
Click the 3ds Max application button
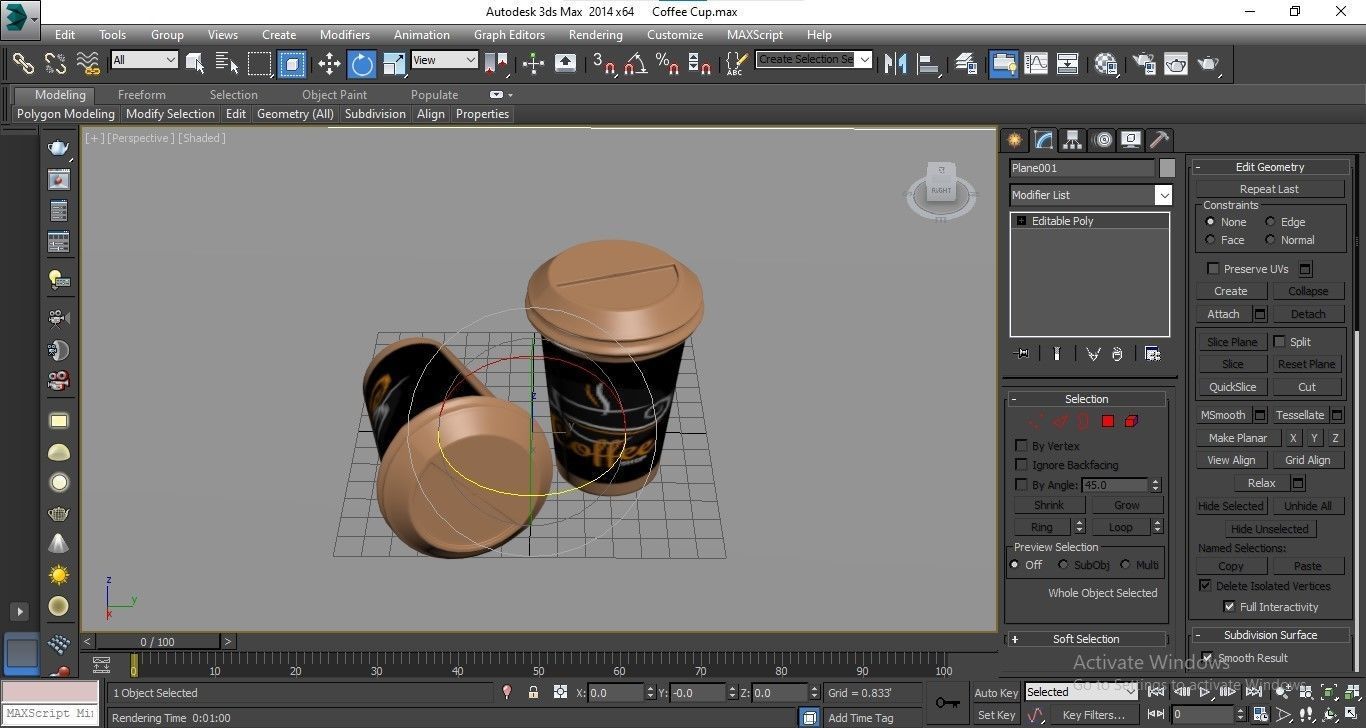[x=21, y=18]
